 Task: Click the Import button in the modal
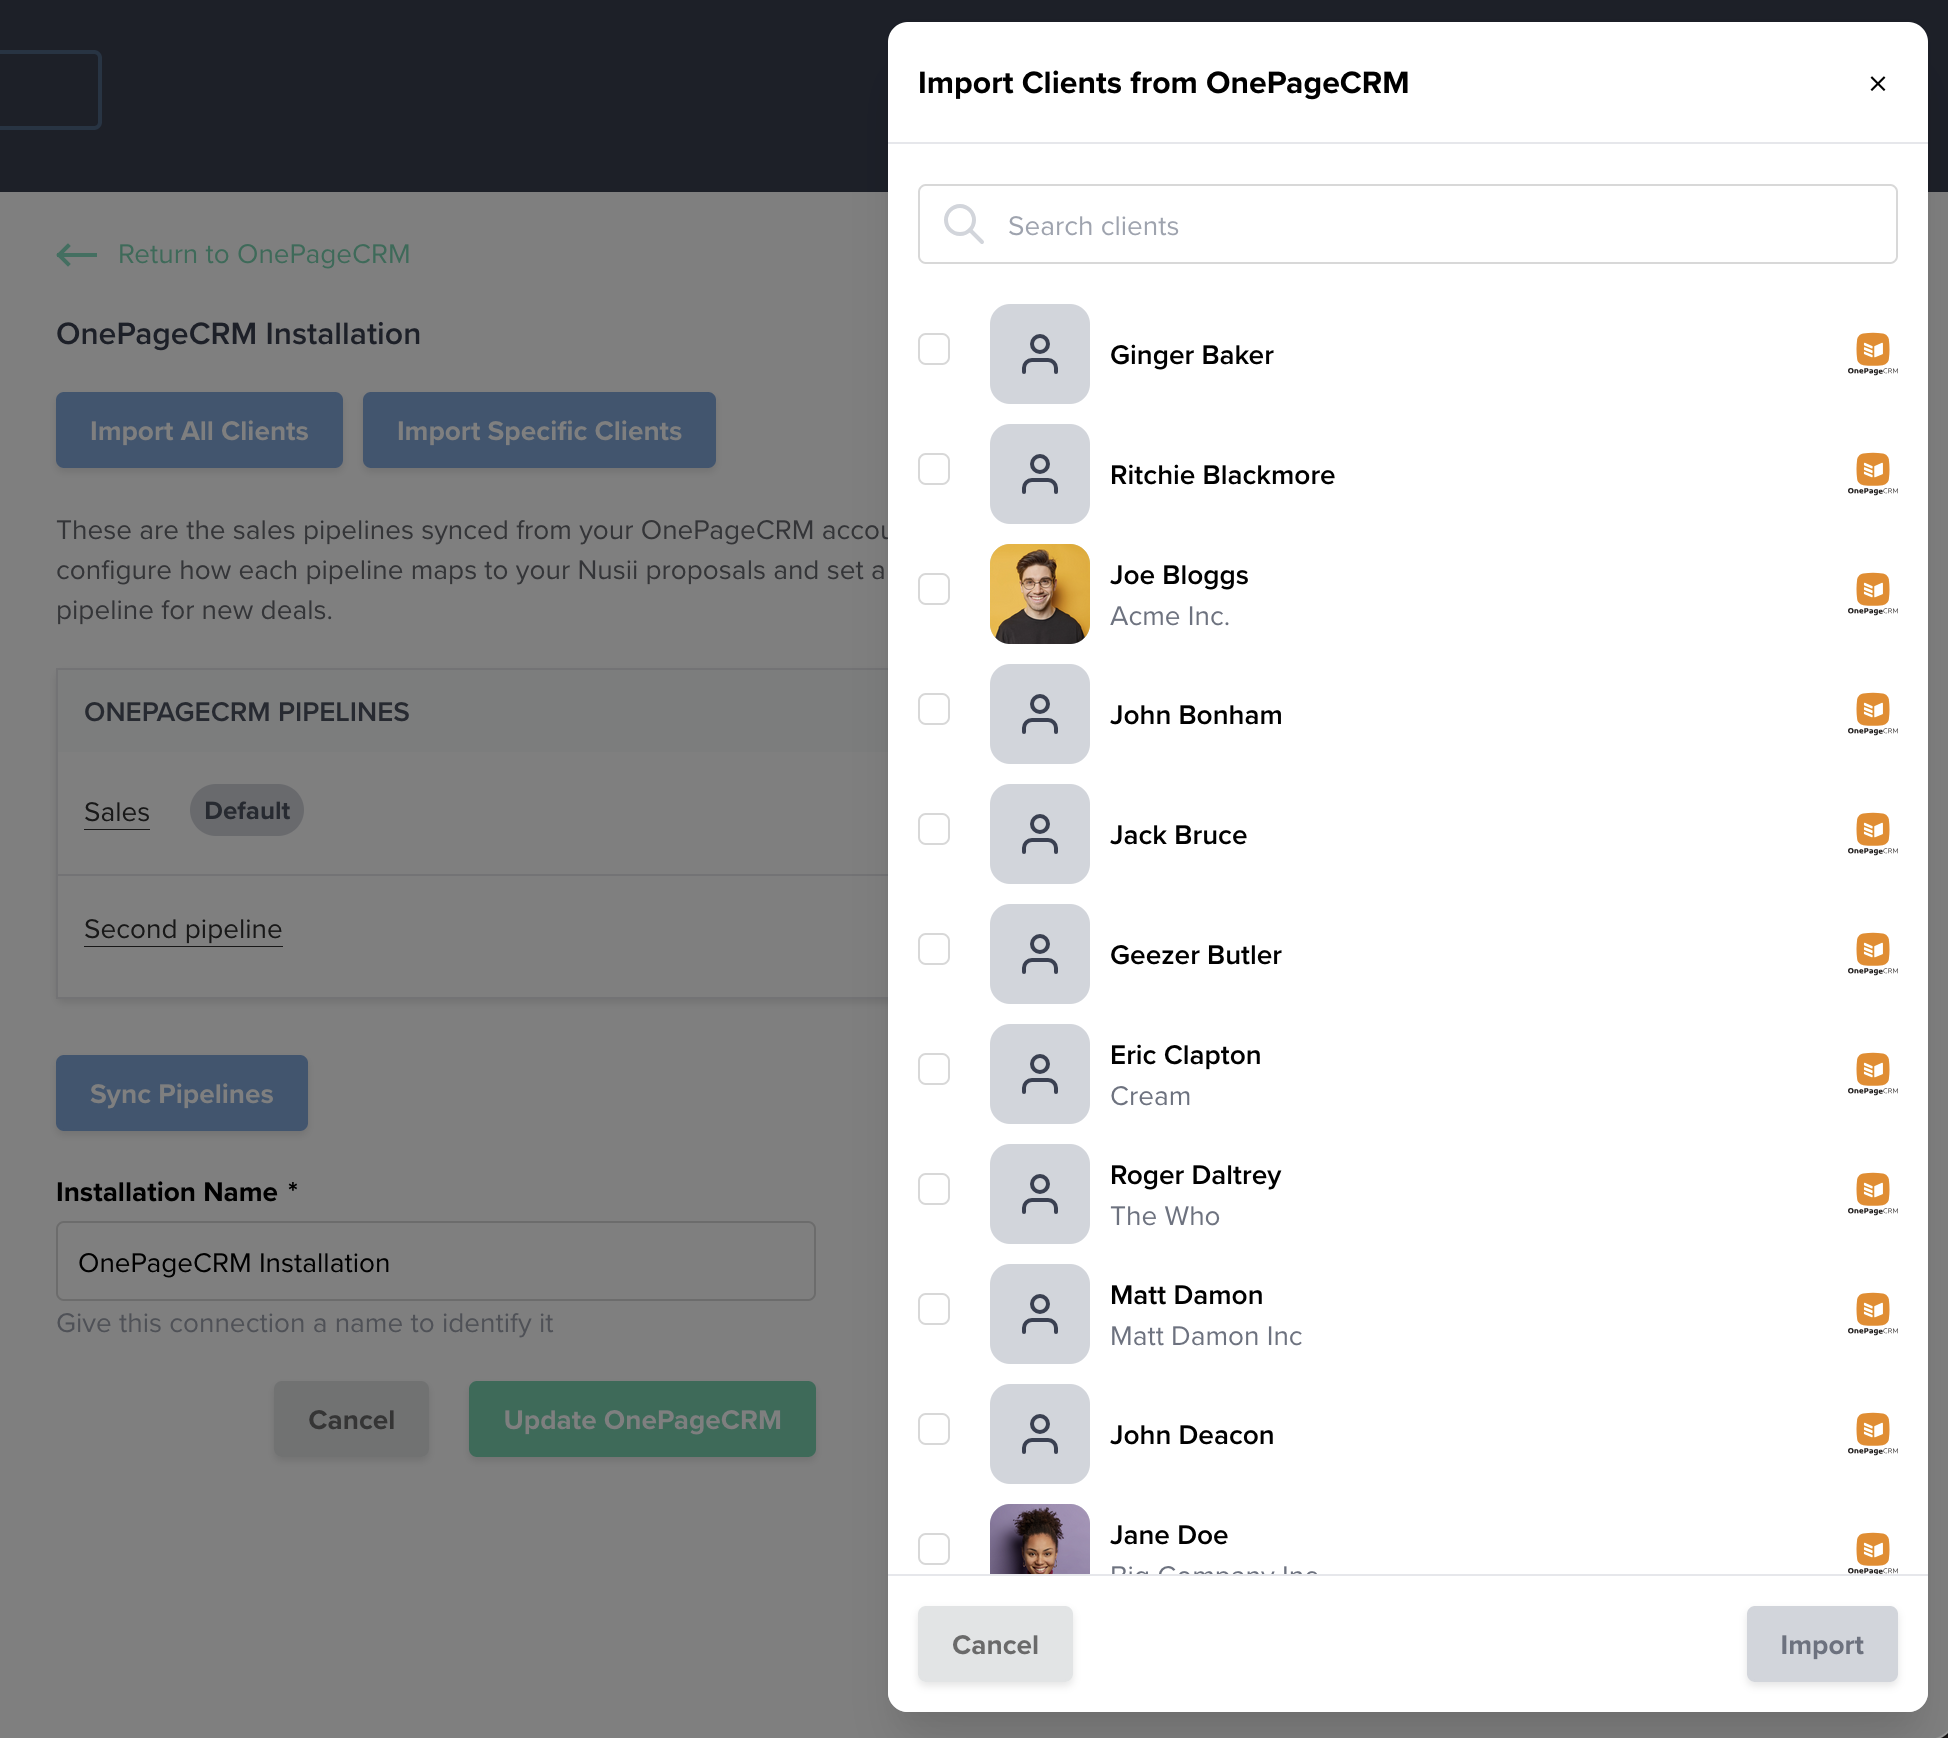click(x=1820, y=1643)
